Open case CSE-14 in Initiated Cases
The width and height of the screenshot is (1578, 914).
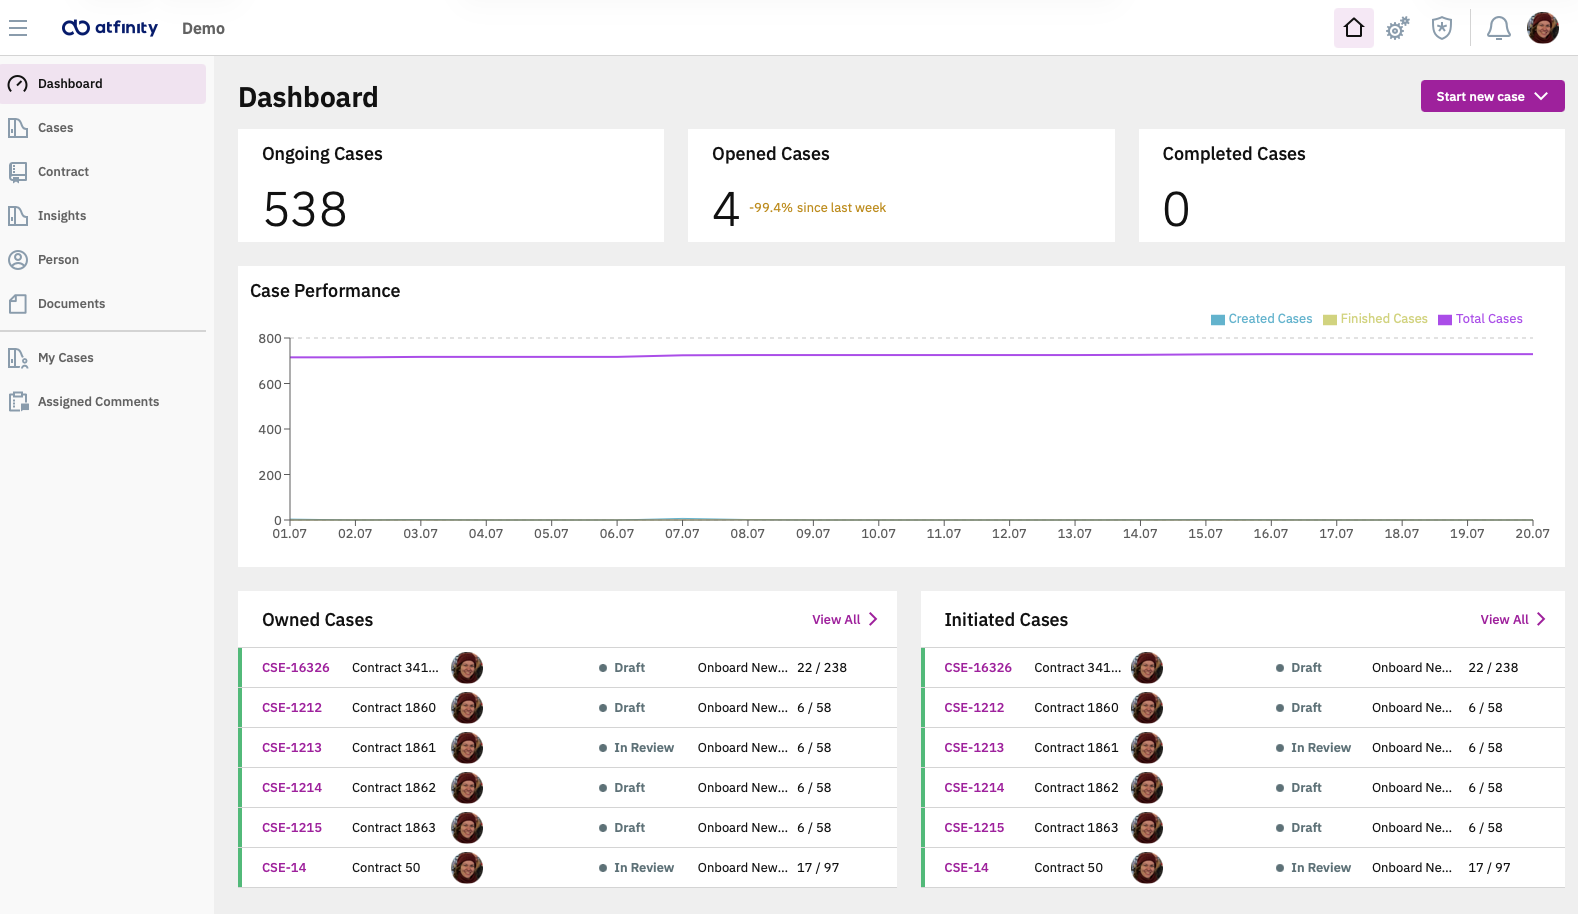[966, 868]
